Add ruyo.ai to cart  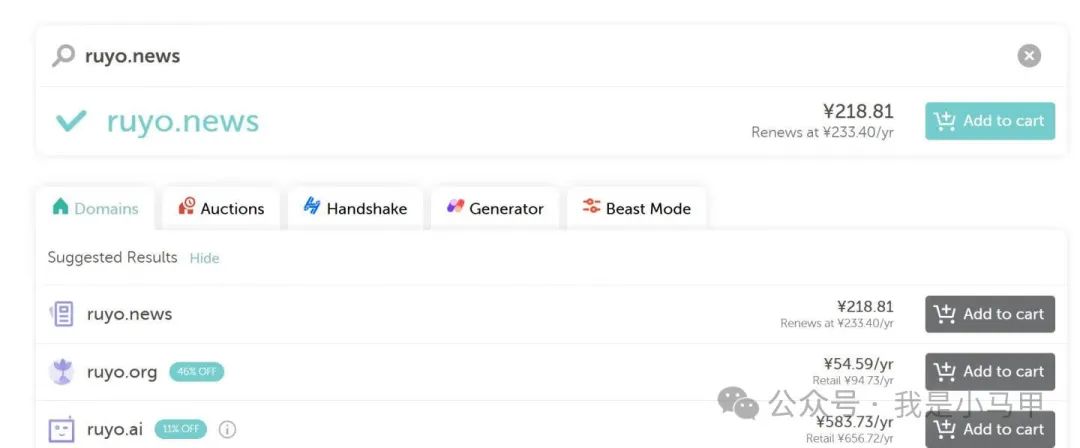click(x=990, y=429)
